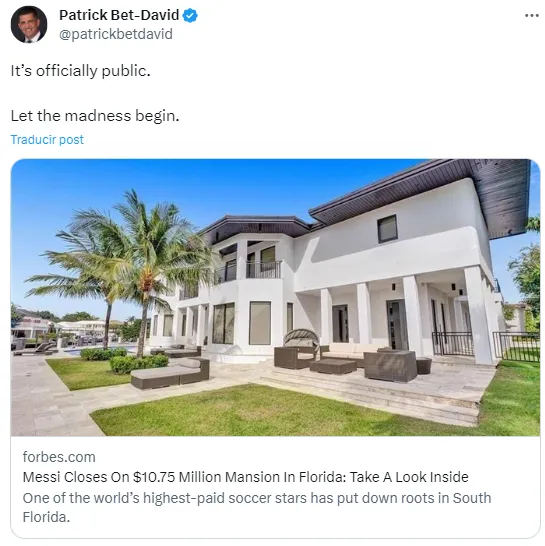This screenshot has height=546, width=545.
Task: Click the Traducir post link
Action: point(47,140)
